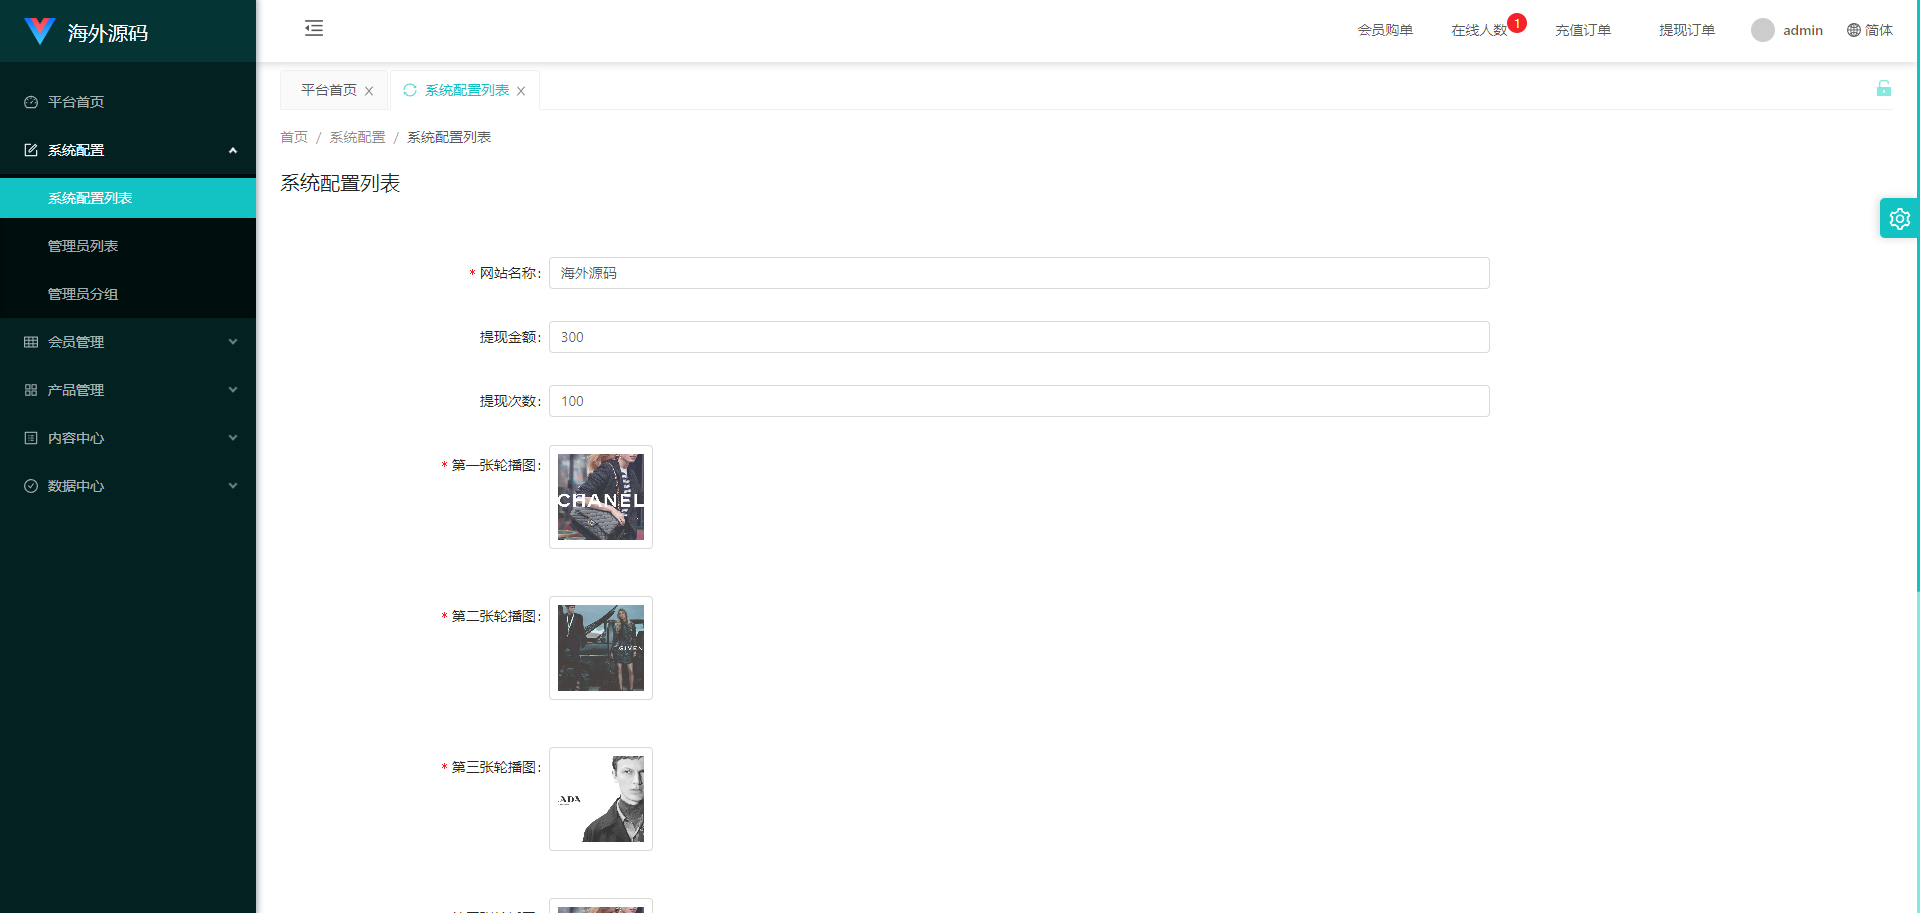Close the 平台首页 tab
1920x913 pixels.
click(x=369, y=91)
